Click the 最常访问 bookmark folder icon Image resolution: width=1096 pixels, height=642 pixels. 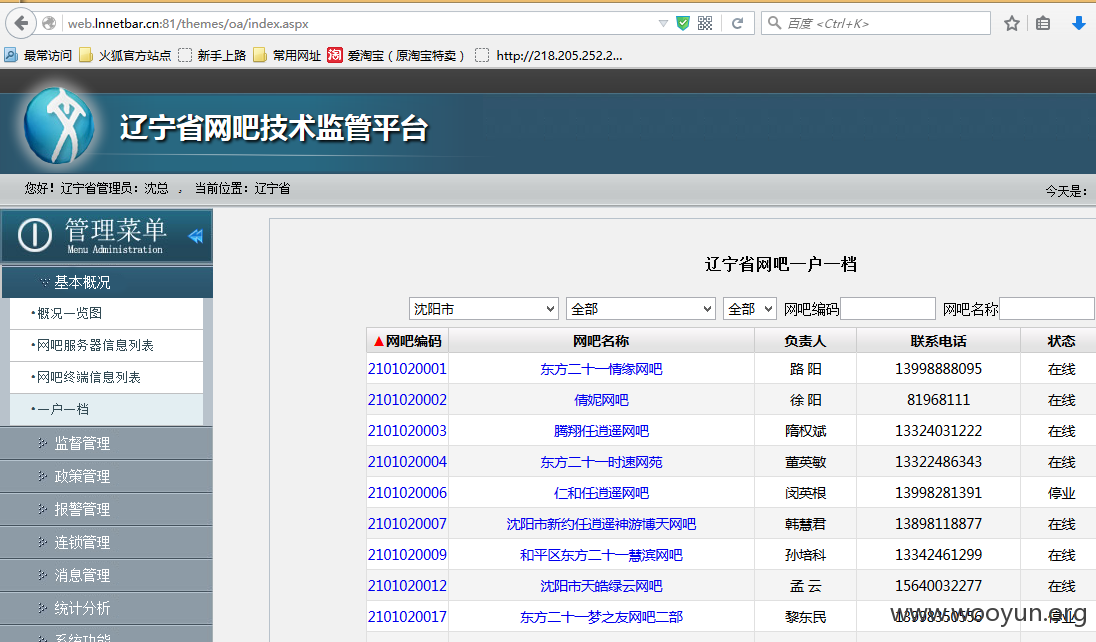tap(11, 55)
